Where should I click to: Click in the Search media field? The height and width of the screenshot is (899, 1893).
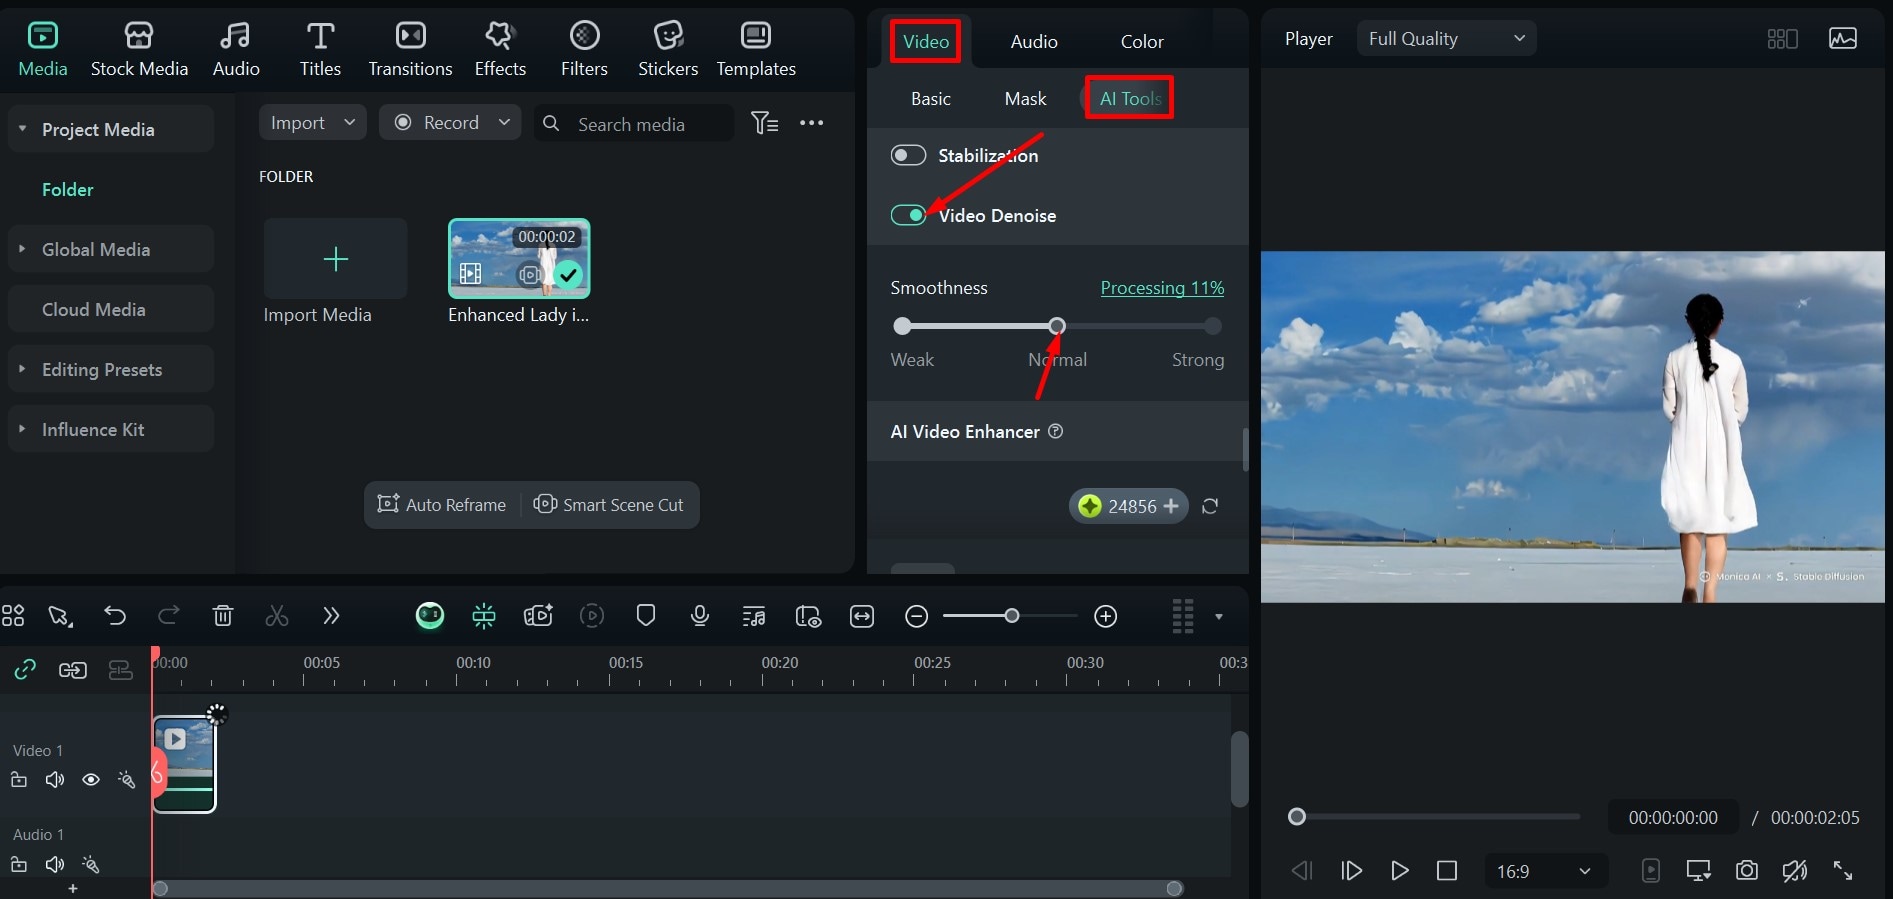click(634, 124)
